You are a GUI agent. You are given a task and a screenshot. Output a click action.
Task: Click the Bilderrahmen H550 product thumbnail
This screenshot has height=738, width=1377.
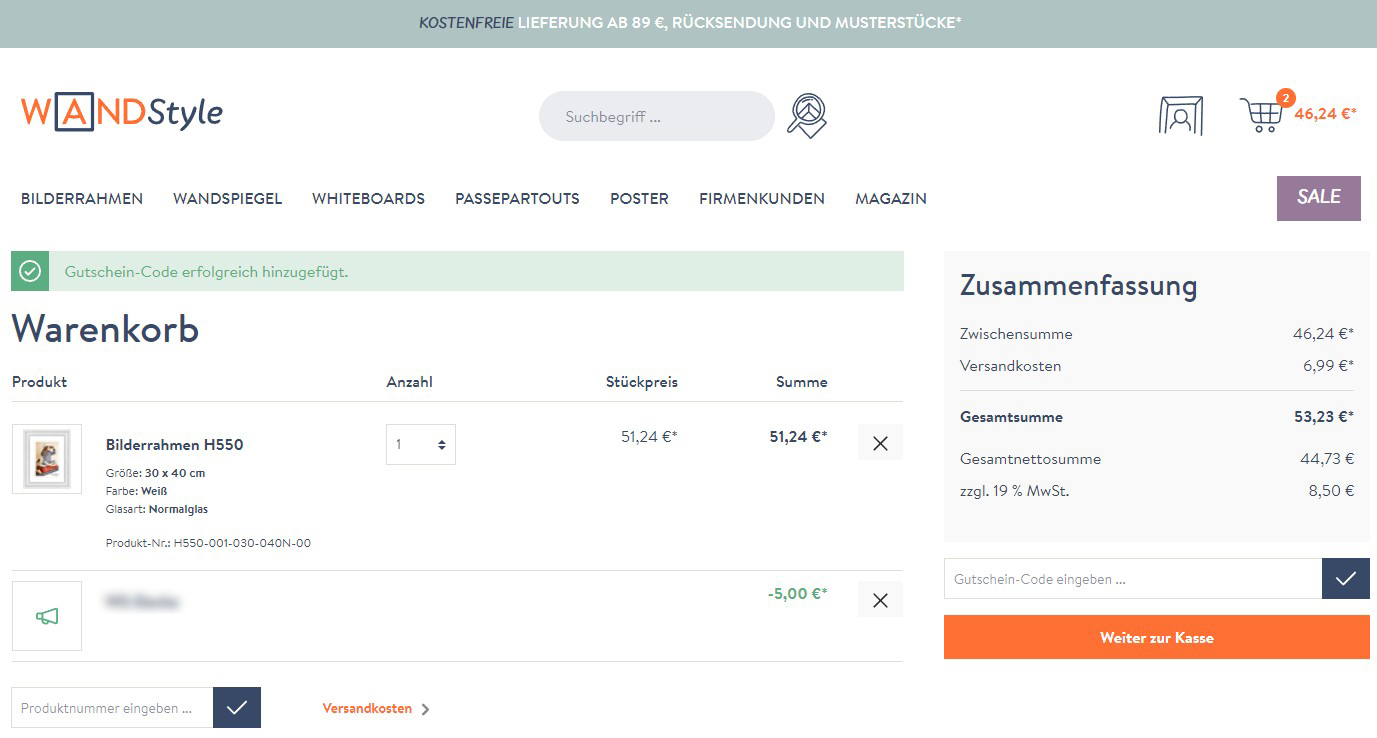point(47,459)
